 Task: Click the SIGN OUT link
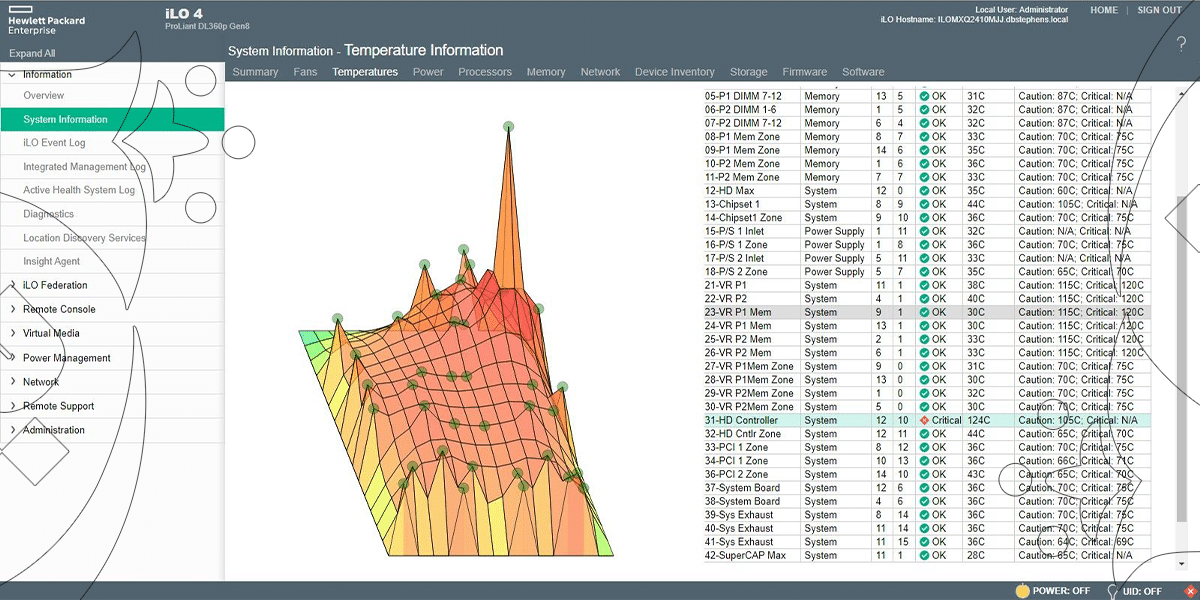tap(1159, 10)
